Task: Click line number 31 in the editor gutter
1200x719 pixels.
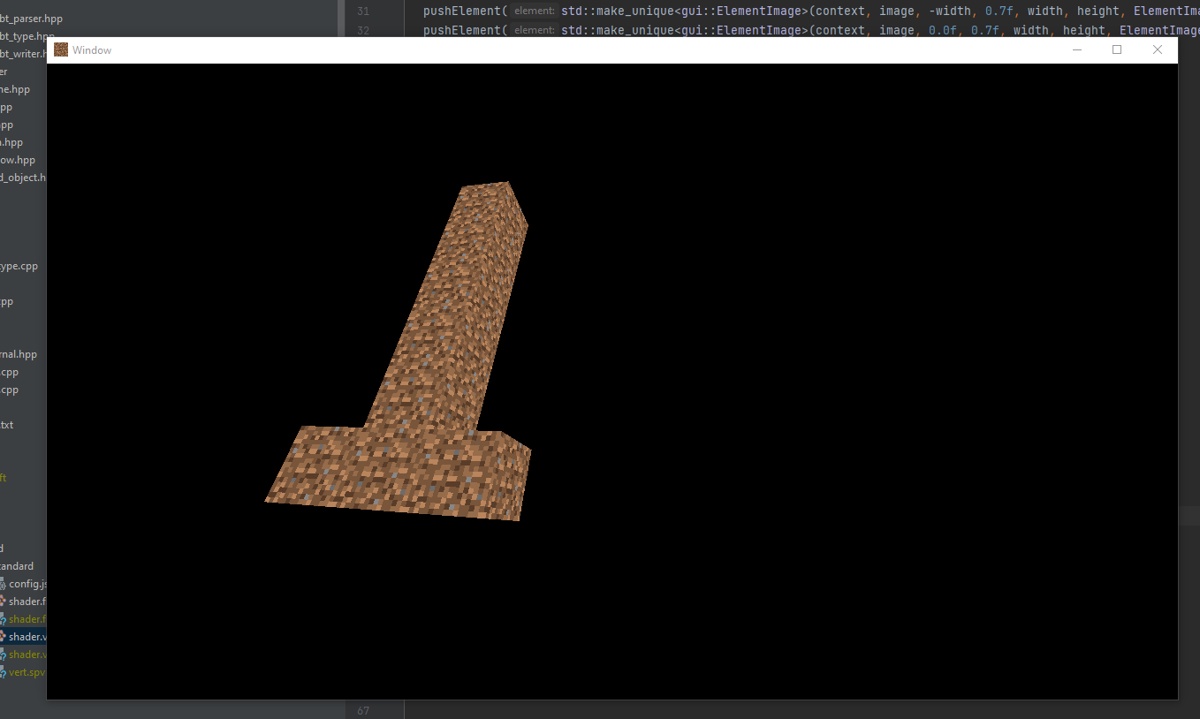Action: coord(362,11)
